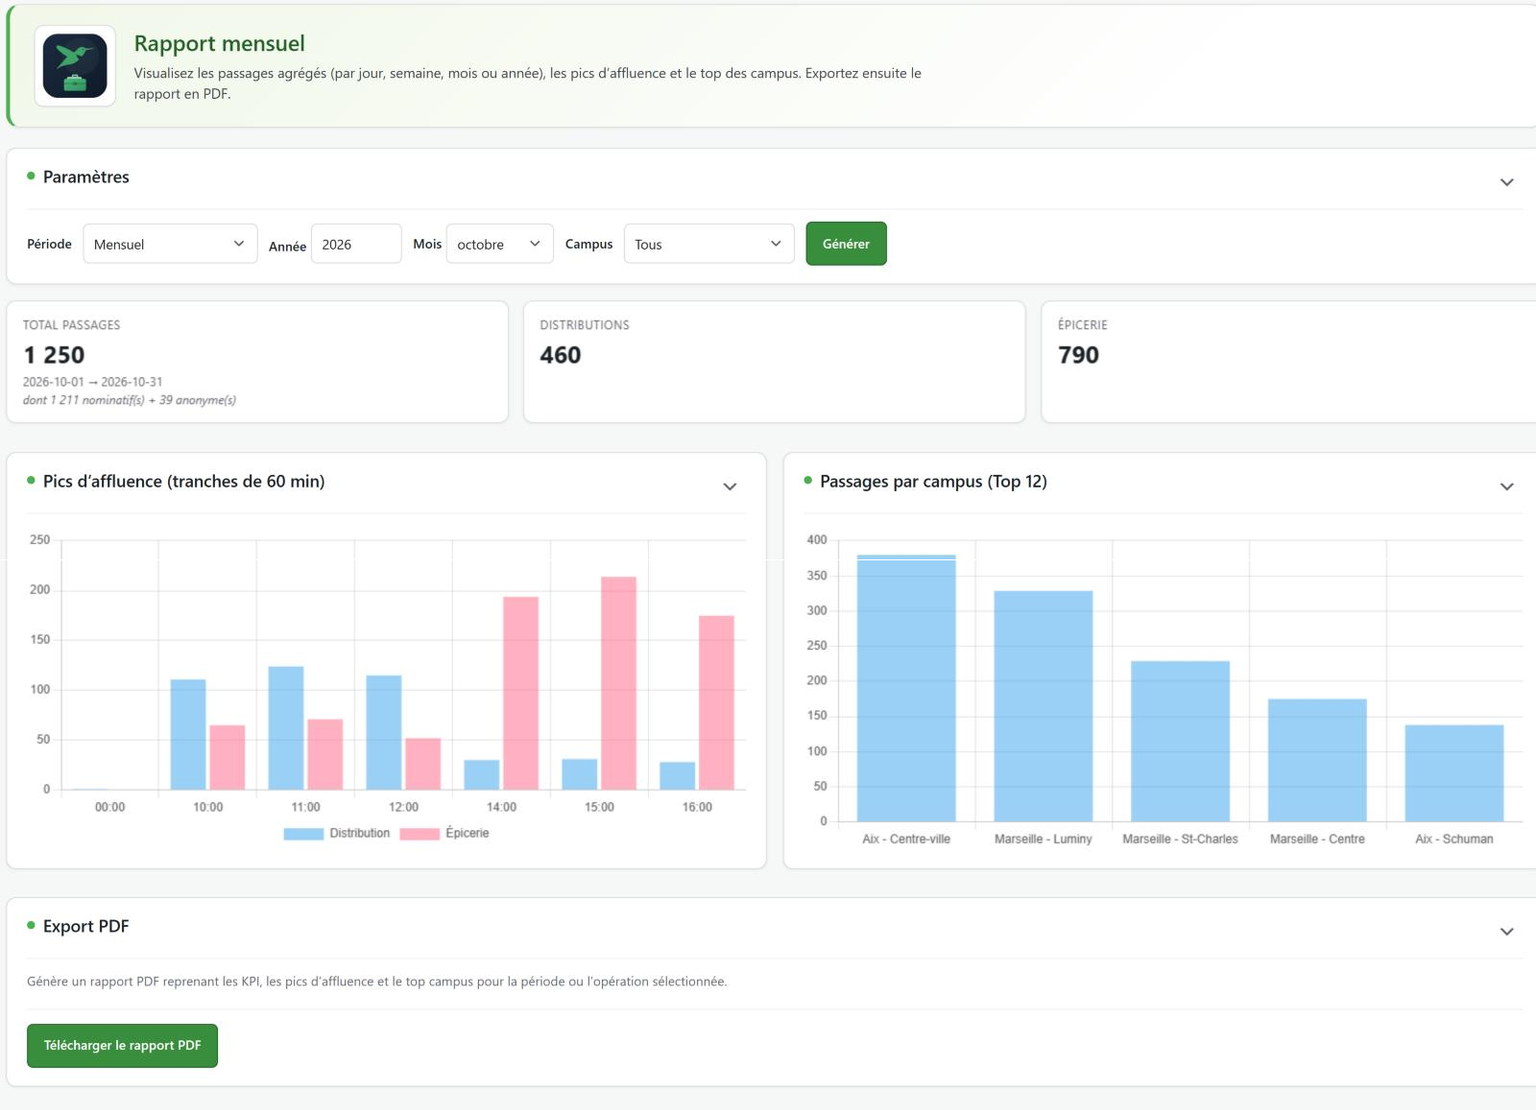This screenshot has width=1536, height=1110.
Task: Click the date range 2026-10-01 → 2026-10-31
Action: tap(92, 382)
